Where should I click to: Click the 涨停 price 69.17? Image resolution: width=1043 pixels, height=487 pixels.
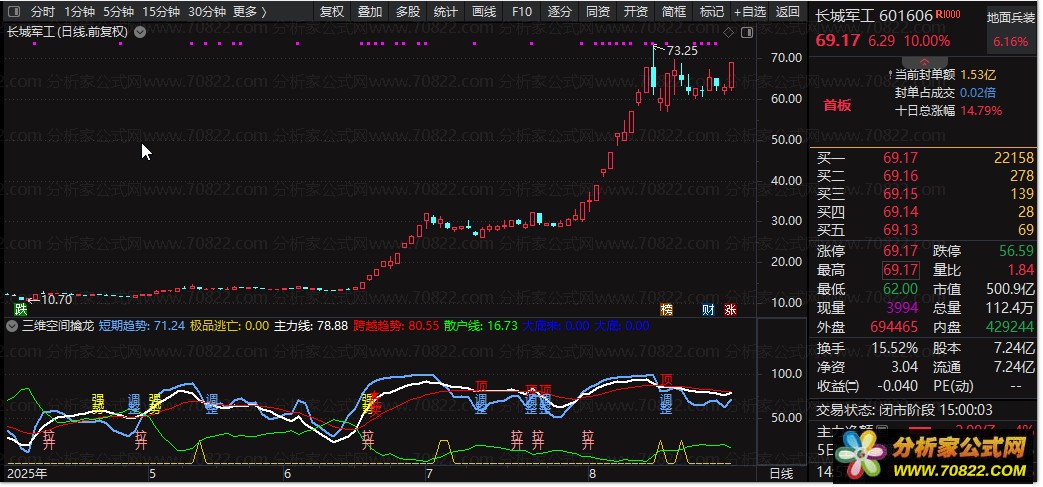point(901,251)
